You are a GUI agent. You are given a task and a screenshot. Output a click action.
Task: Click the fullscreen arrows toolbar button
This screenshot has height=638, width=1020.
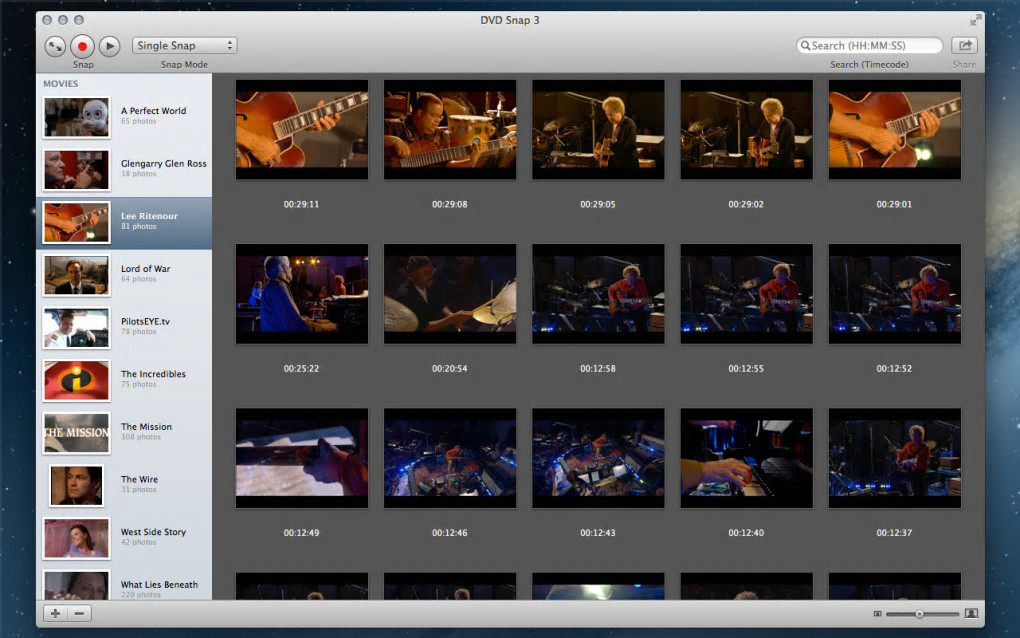55,46
